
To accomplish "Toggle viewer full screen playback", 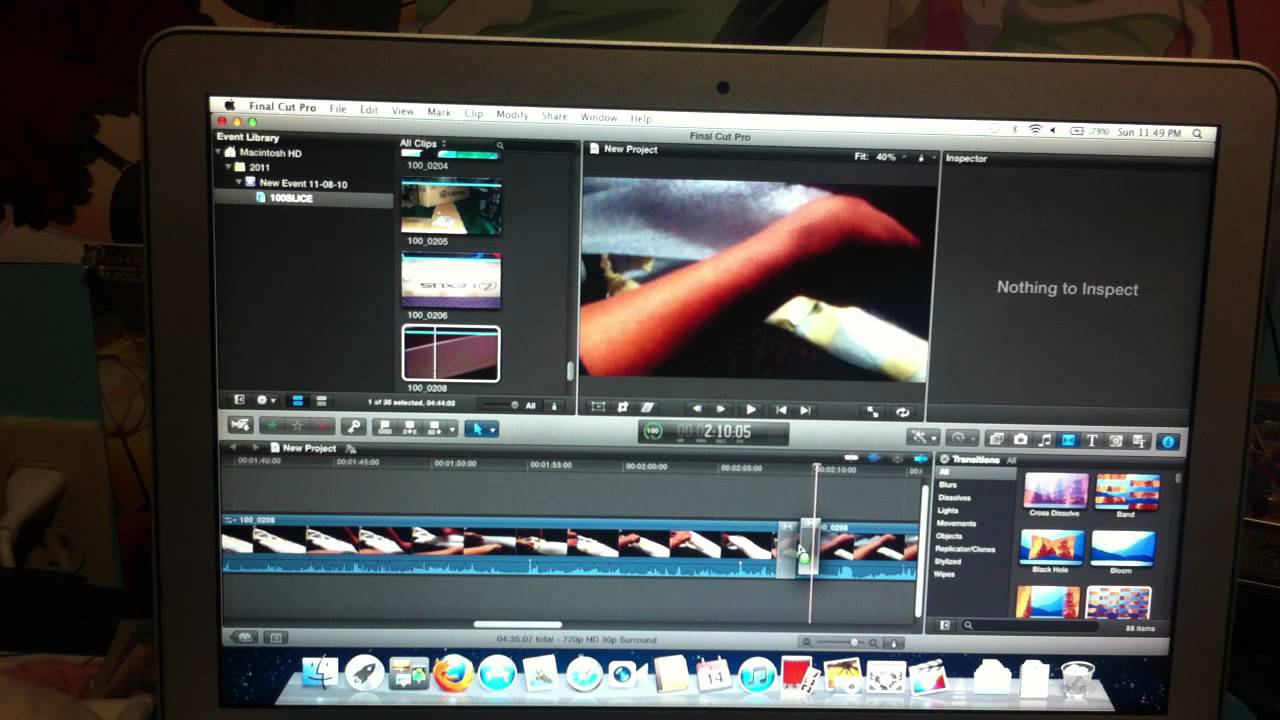I will [x=872, y=411].
